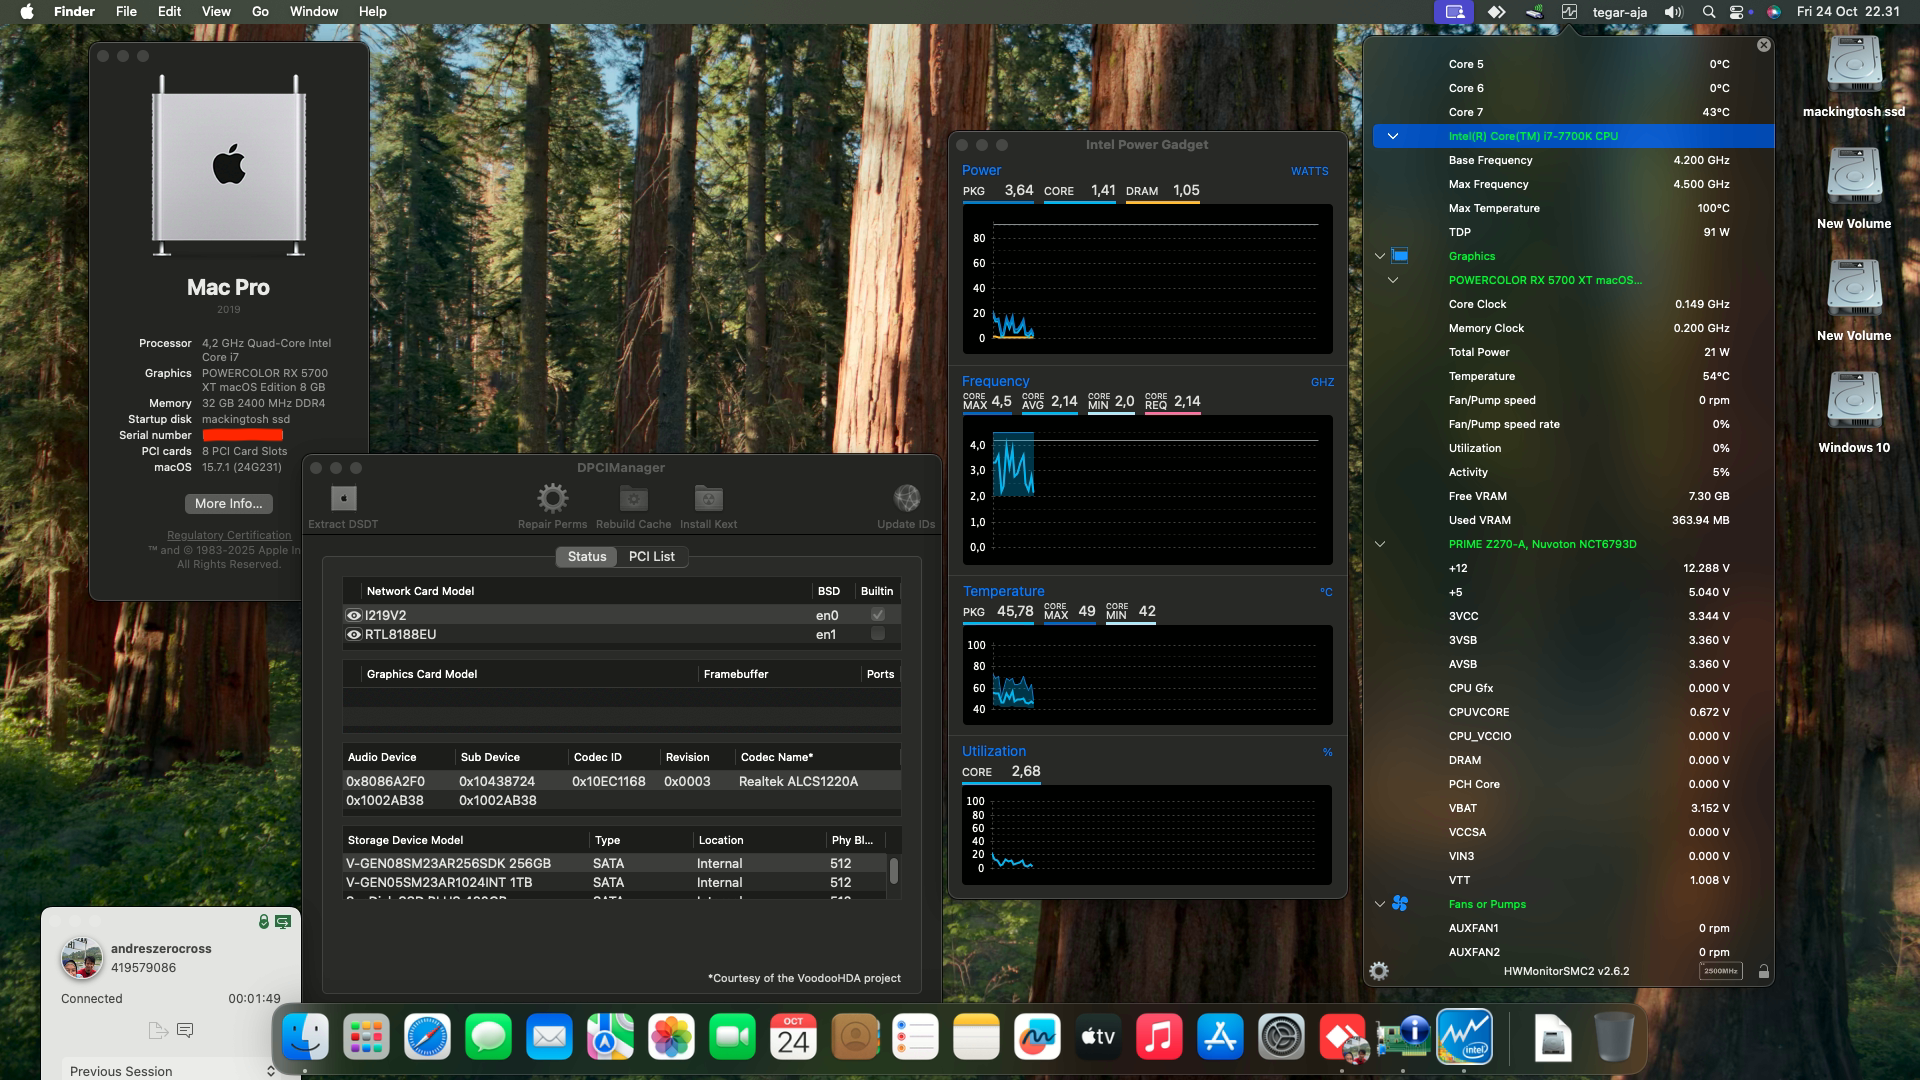Collapse the POWERCOLOR RX 5700 XT group

click(x=1392, y=280)
